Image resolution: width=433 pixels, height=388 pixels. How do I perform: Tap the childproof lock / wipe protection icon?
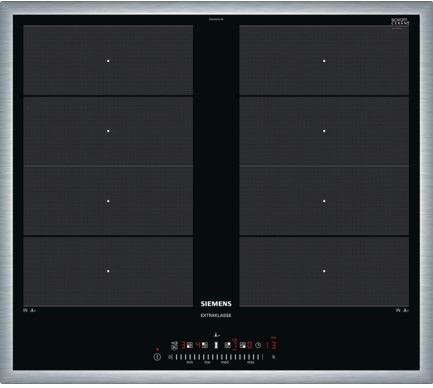pyautogui.click(x=174, y=346)
